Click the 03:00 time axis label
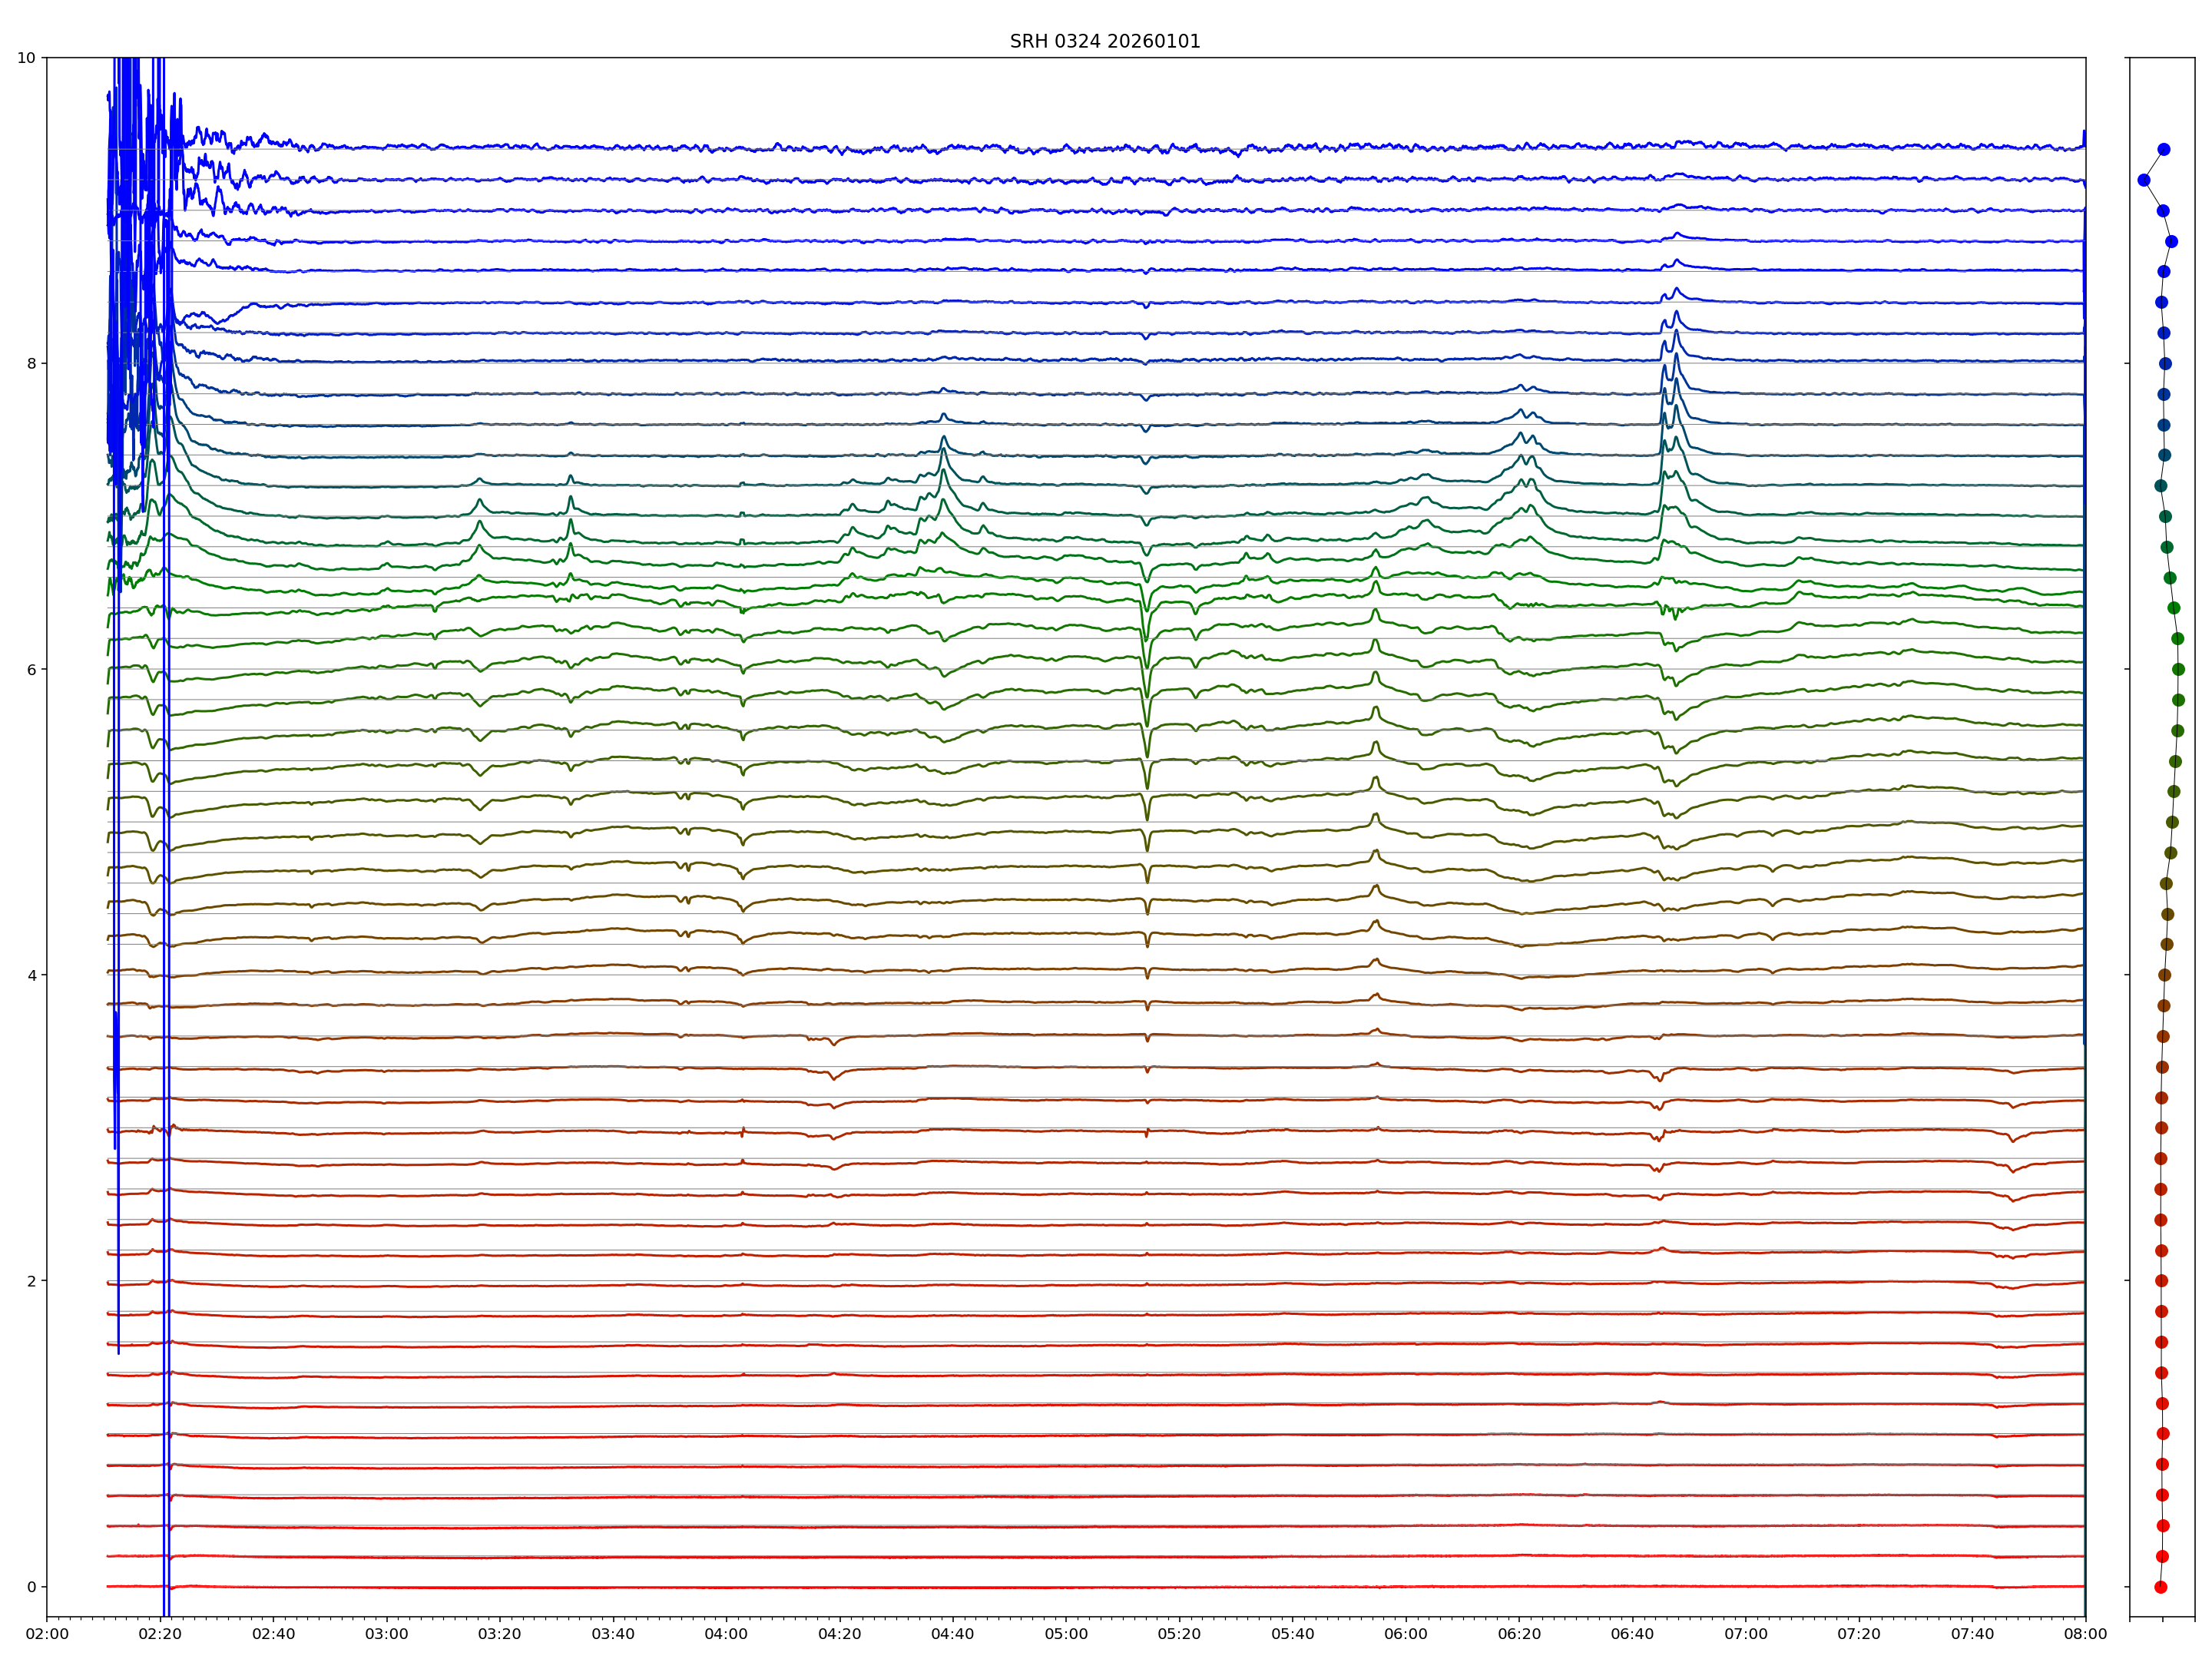This screenshot has height=1659, width=2212. click(386, 1634)
